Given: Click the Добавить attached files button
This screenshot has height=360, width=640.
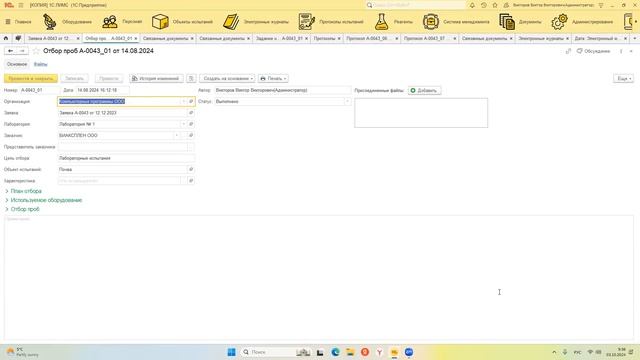Looking at the screenshot, I should coord(424,90).
